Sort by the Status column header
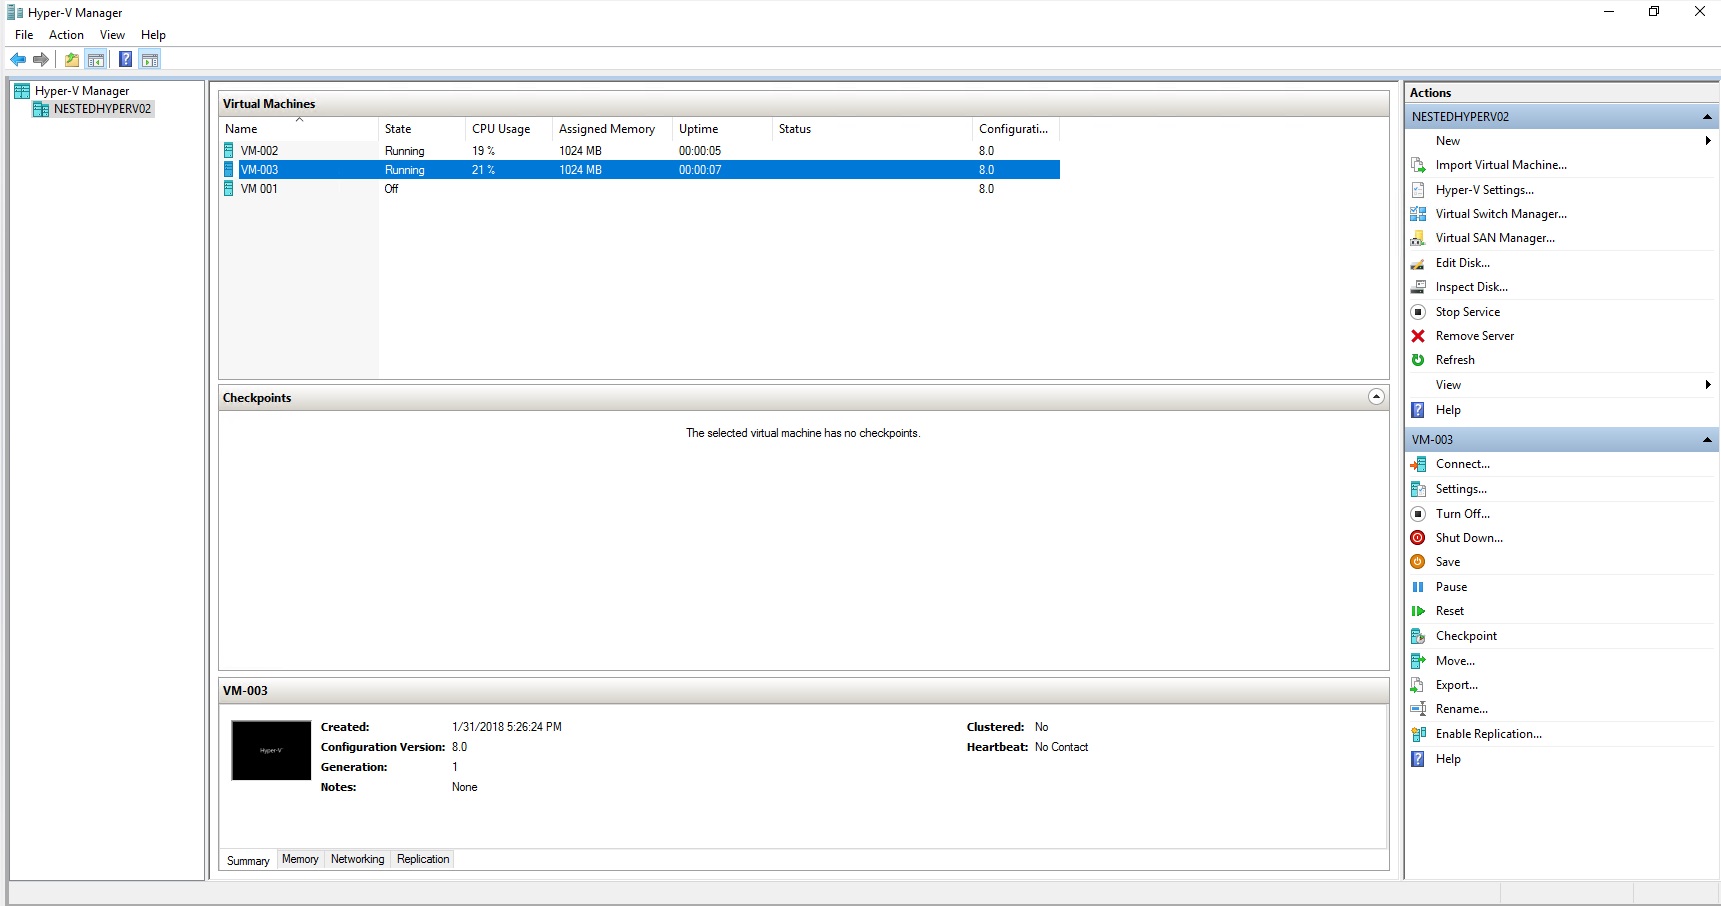The image size is (1721, 906). (873, 129)
